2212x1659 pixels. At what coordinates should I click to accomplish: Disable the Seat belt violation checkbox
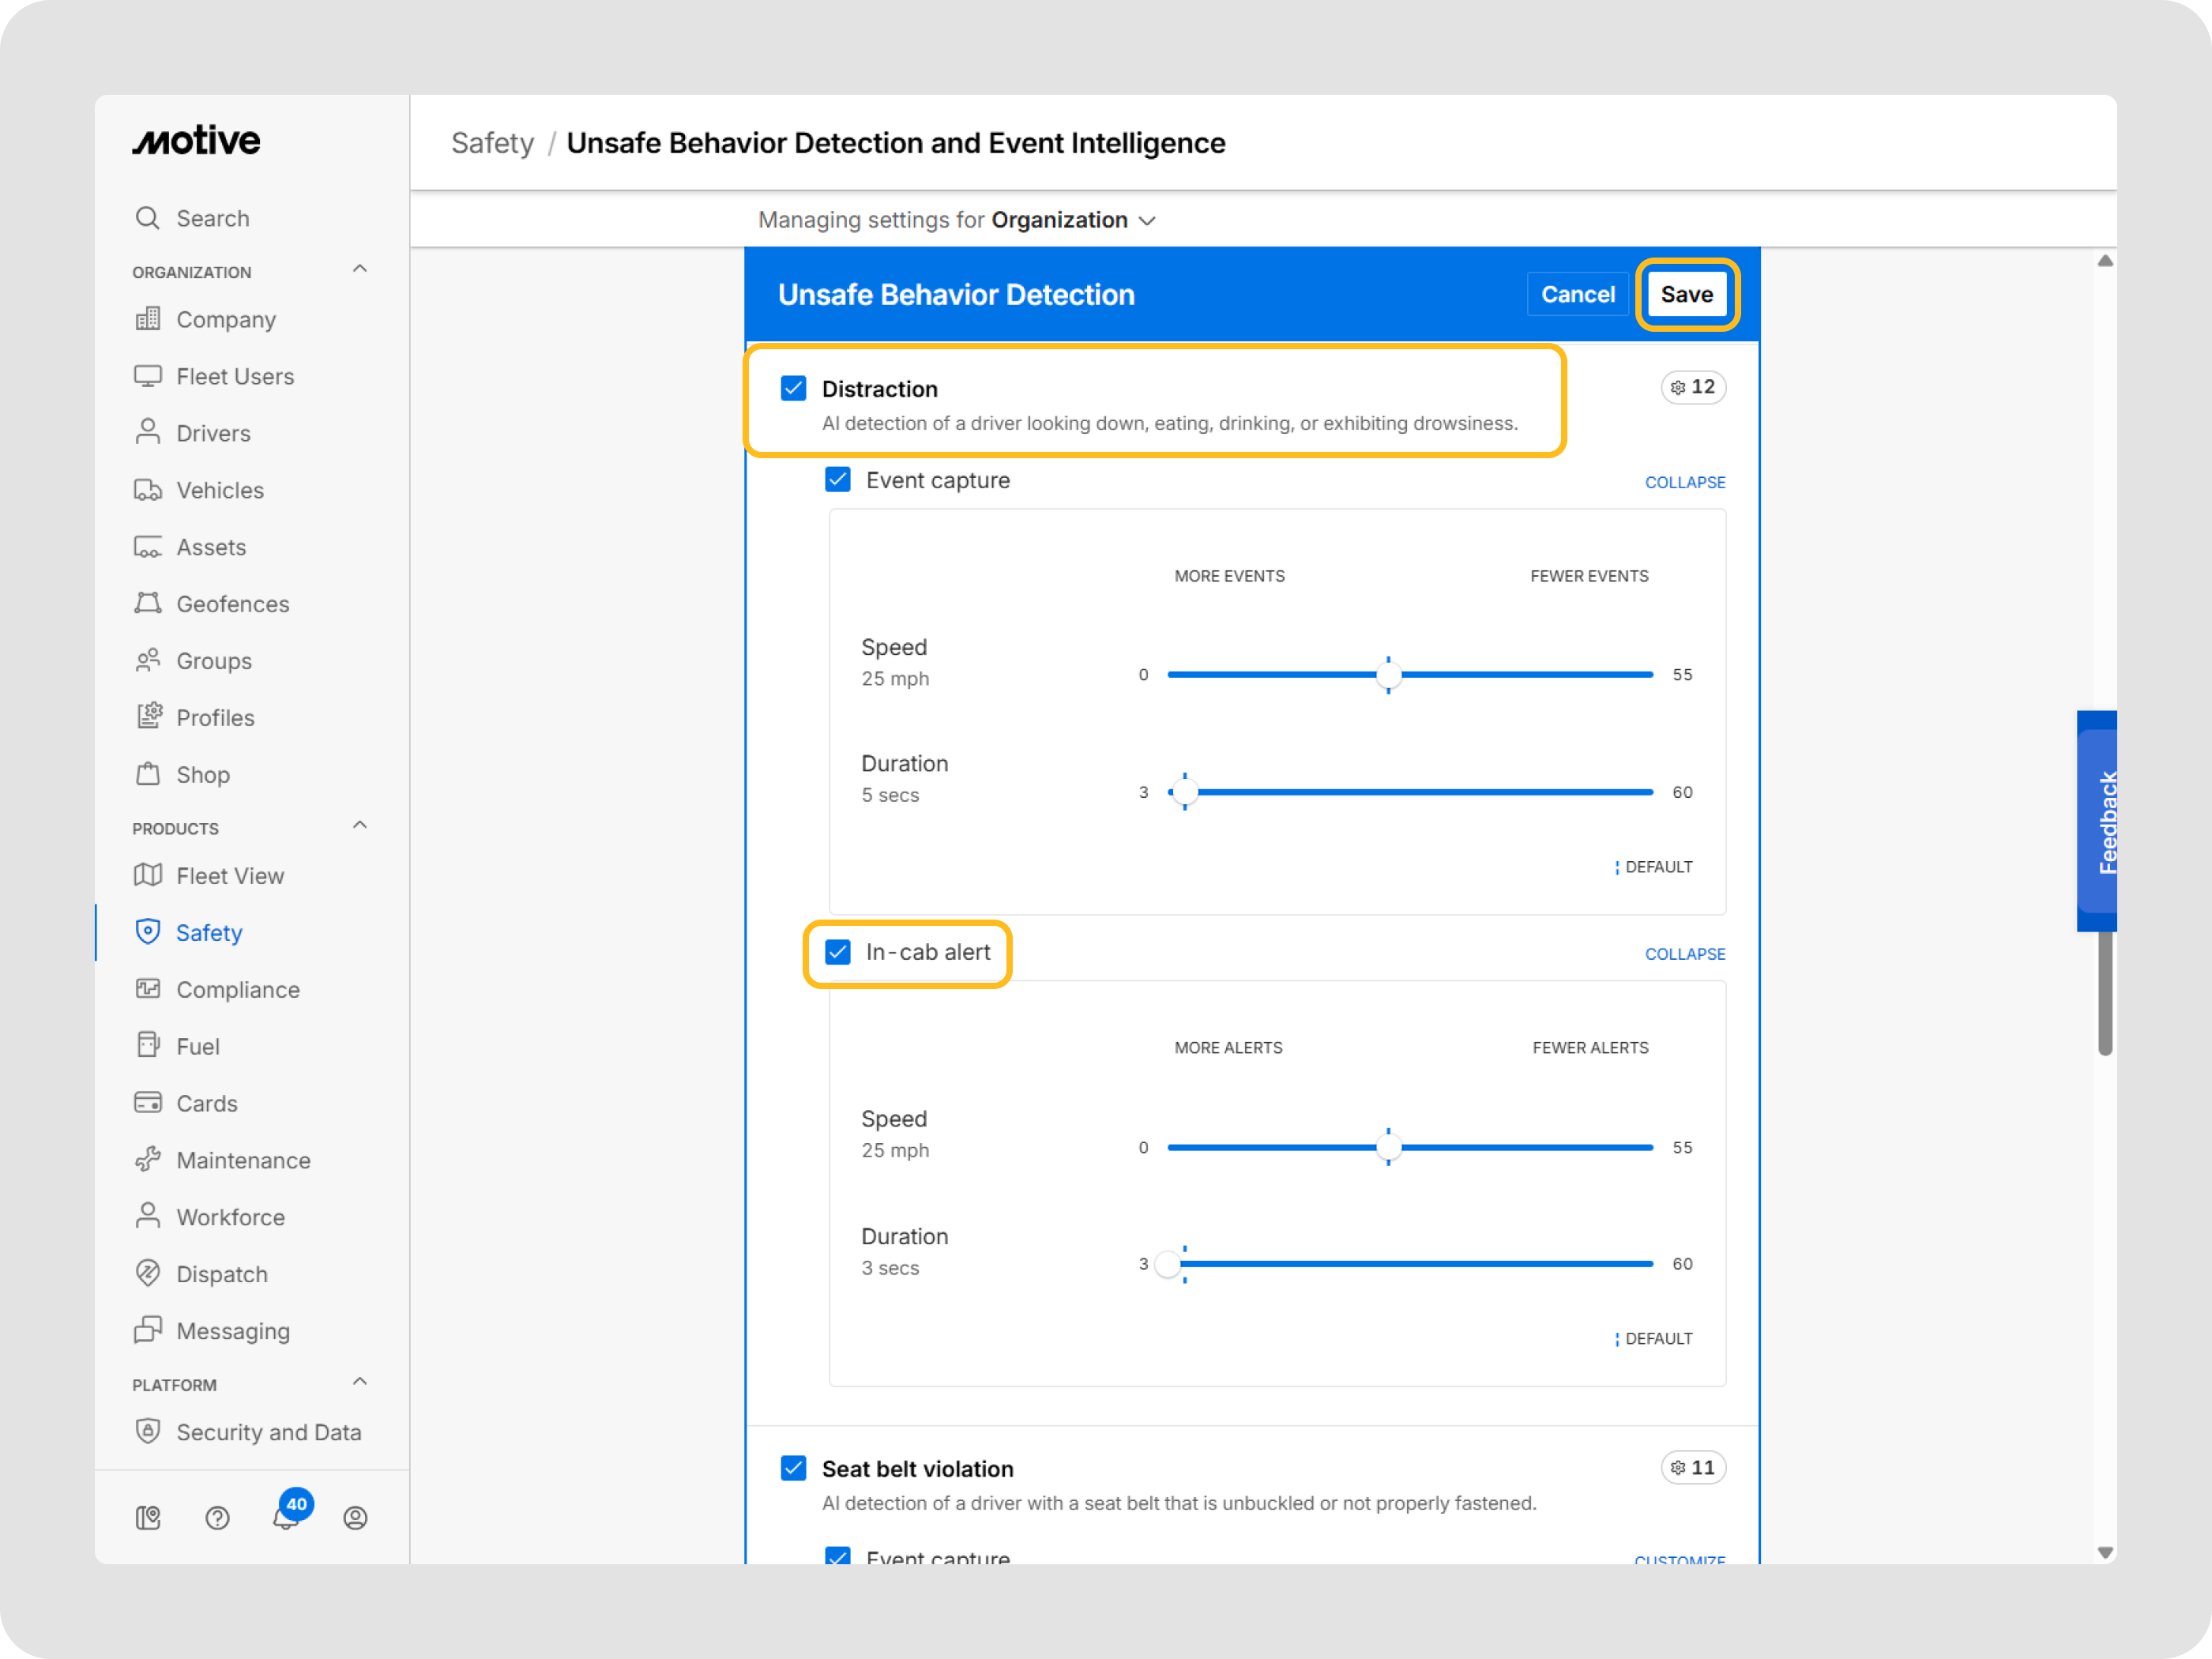click(793, 1468)
